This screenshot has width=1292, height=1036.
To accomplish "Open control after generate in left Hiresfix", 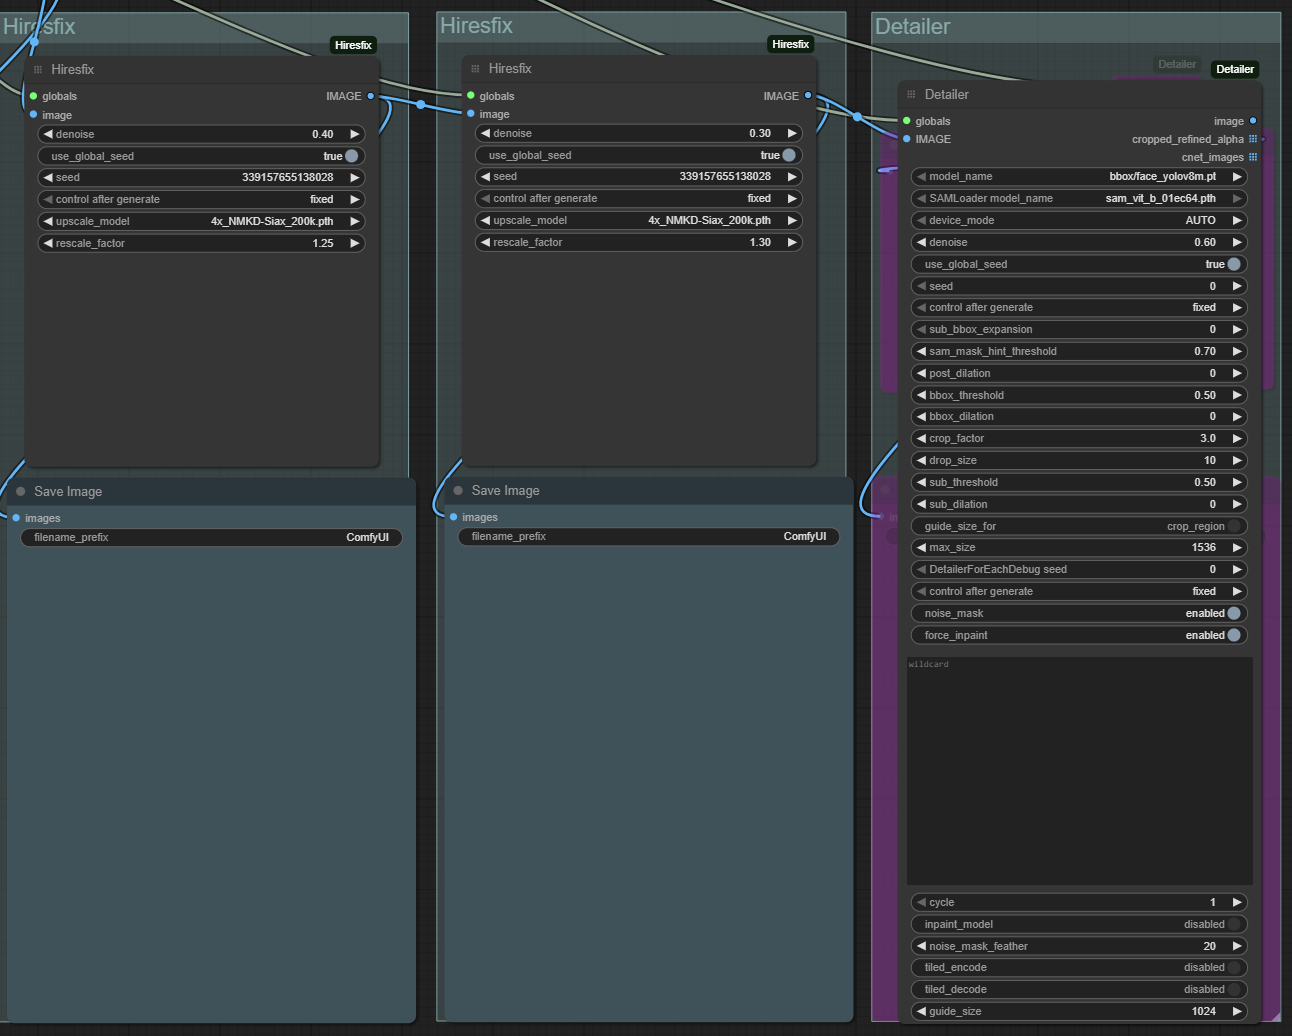I will point(201,199).
